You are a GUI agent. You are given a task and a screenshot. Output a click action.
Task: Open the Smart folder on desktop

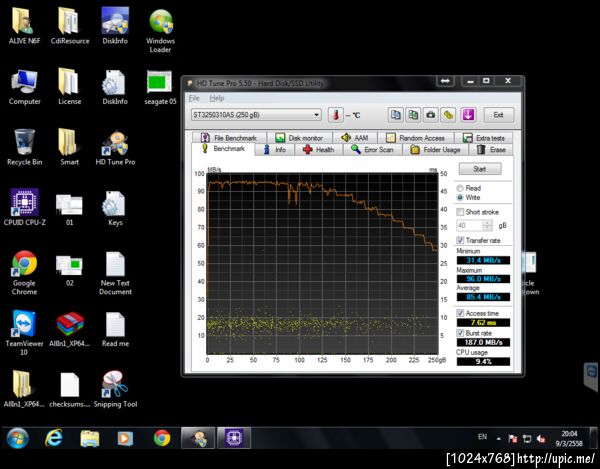point(70,148)
